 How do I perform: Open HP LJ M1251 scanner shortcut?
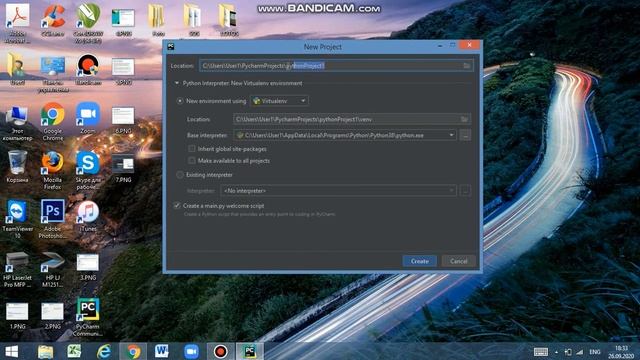tap(53, 269)
